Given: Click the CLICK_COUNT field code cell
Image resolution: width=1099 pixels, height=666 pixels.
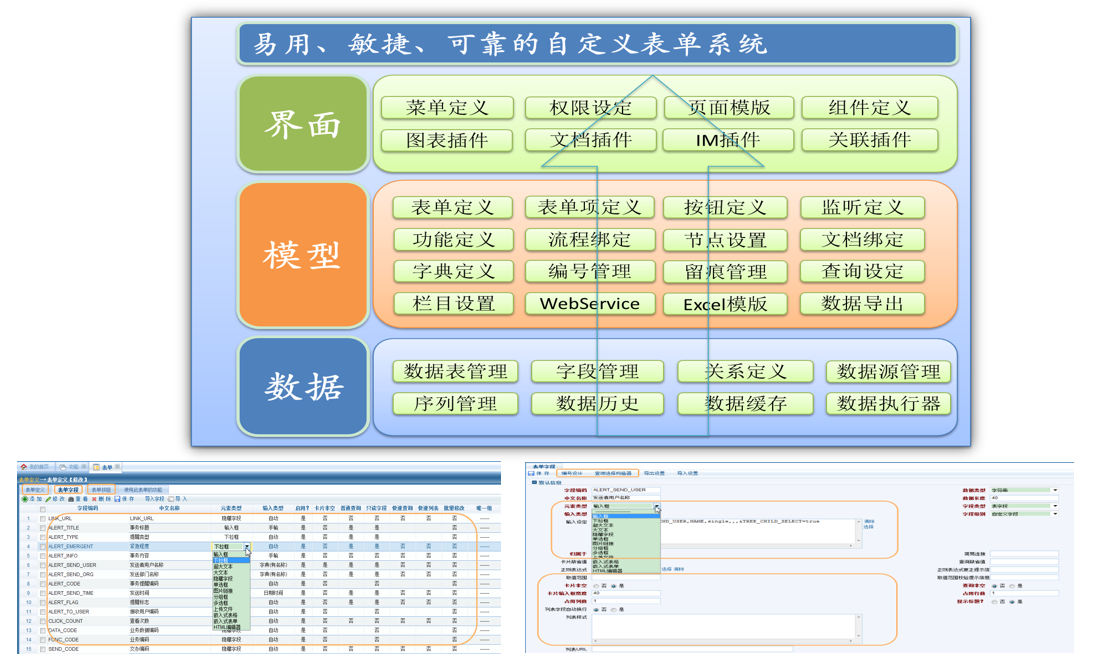Looking at the screenshot, I should 66,620.
